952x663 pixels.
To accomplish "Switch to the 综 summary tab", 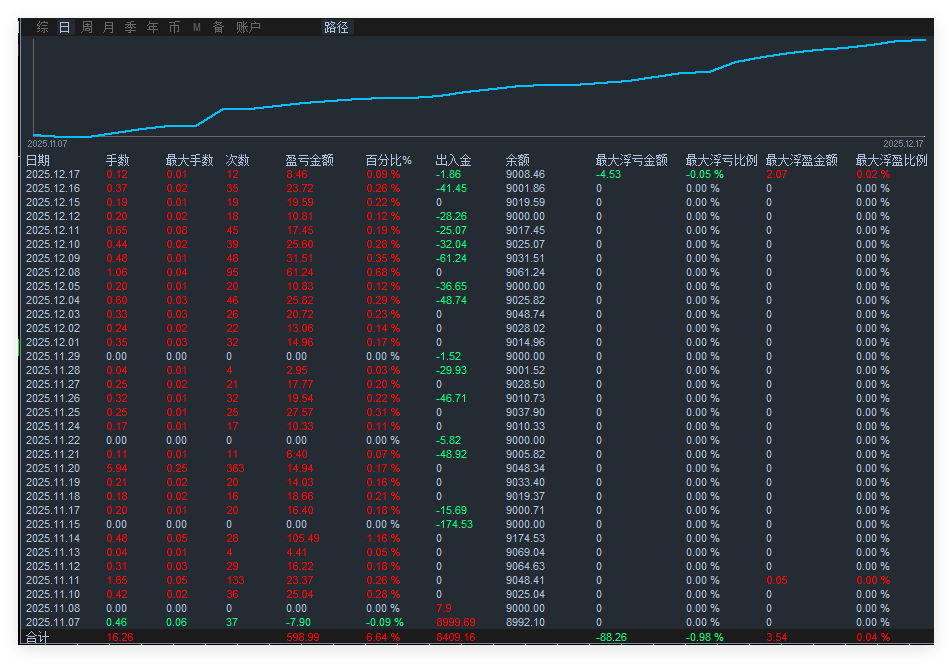I will click(42, 27).
